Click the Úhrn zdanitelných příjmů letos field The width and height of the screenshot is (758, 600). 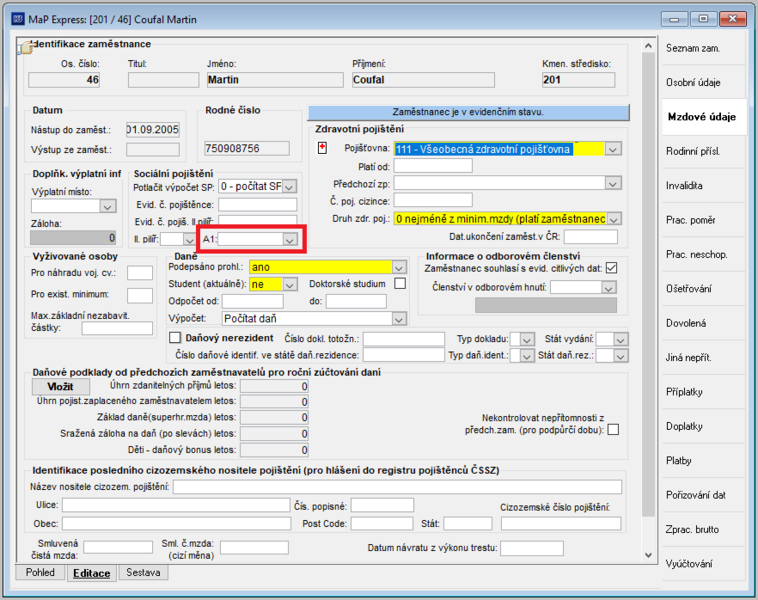[274, 386]
